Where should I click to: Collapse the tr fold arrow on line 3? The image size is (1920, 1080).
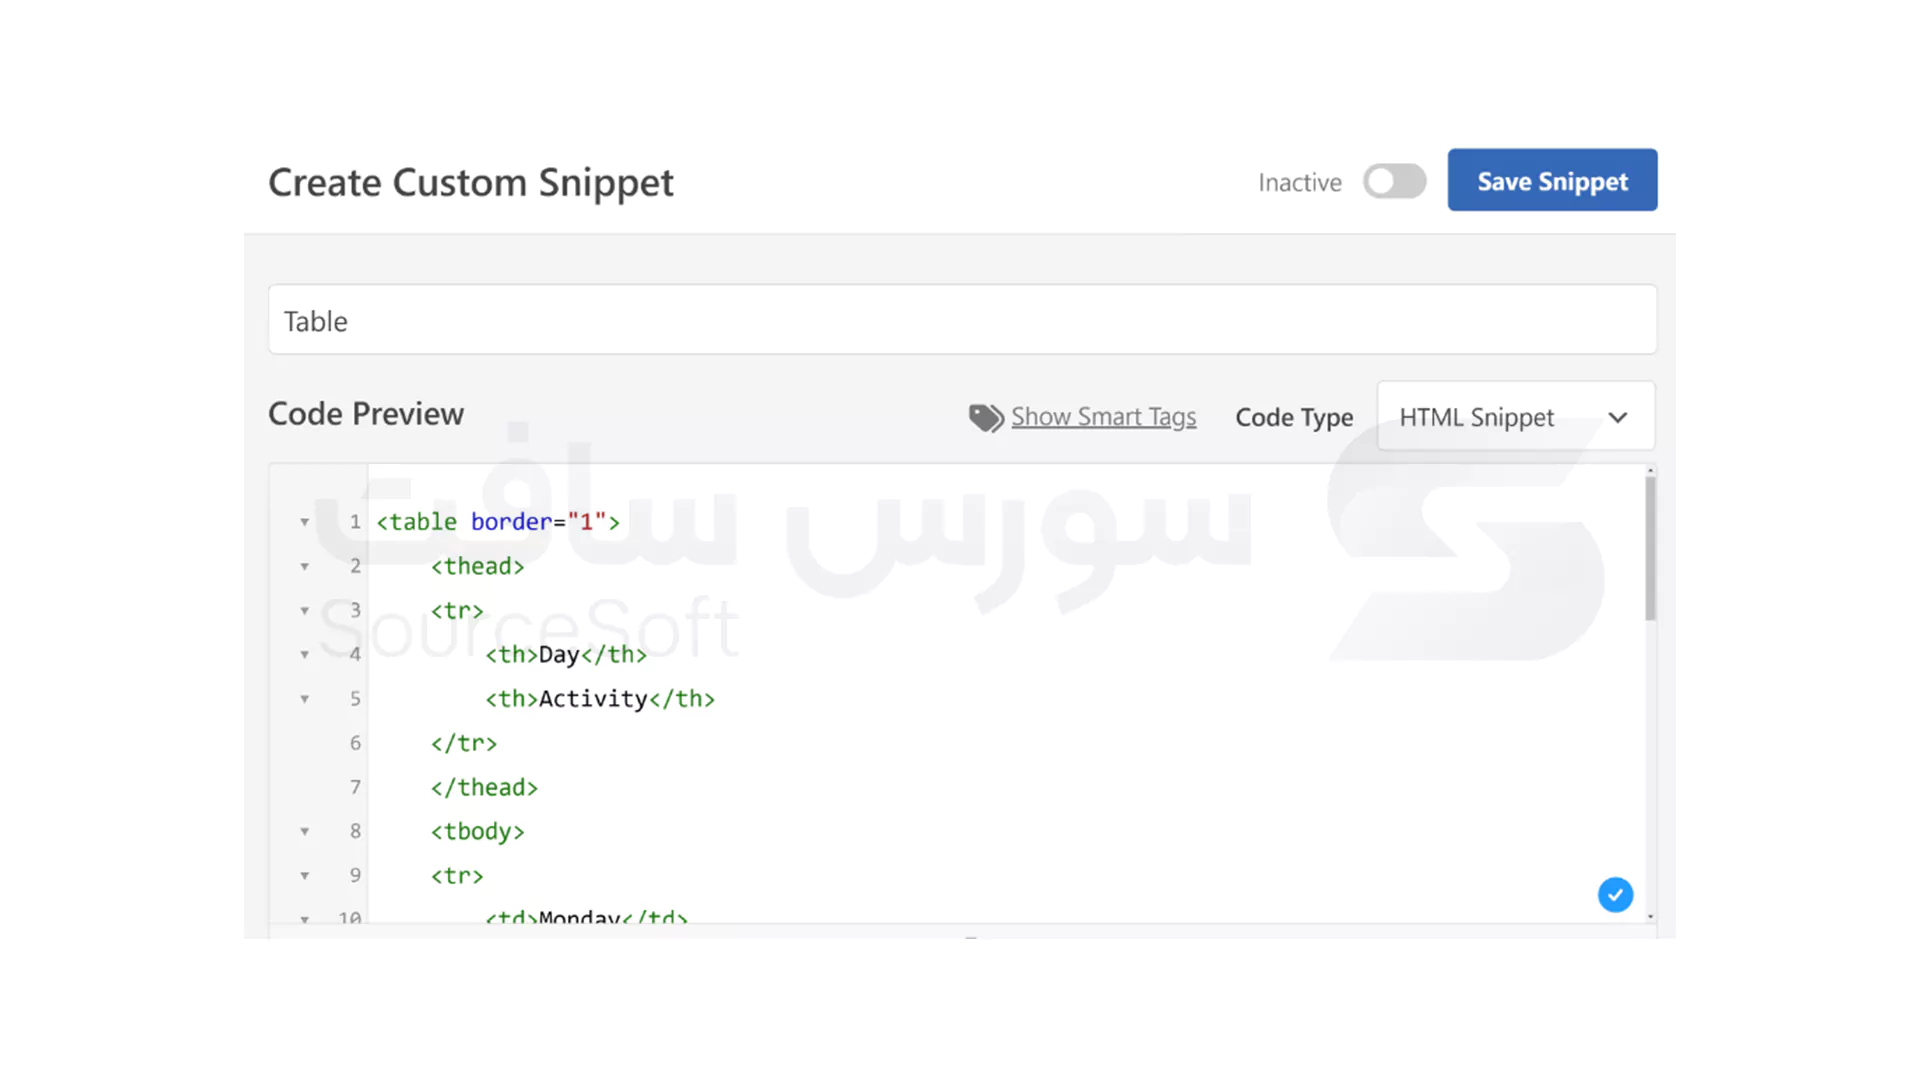(305, 610)
